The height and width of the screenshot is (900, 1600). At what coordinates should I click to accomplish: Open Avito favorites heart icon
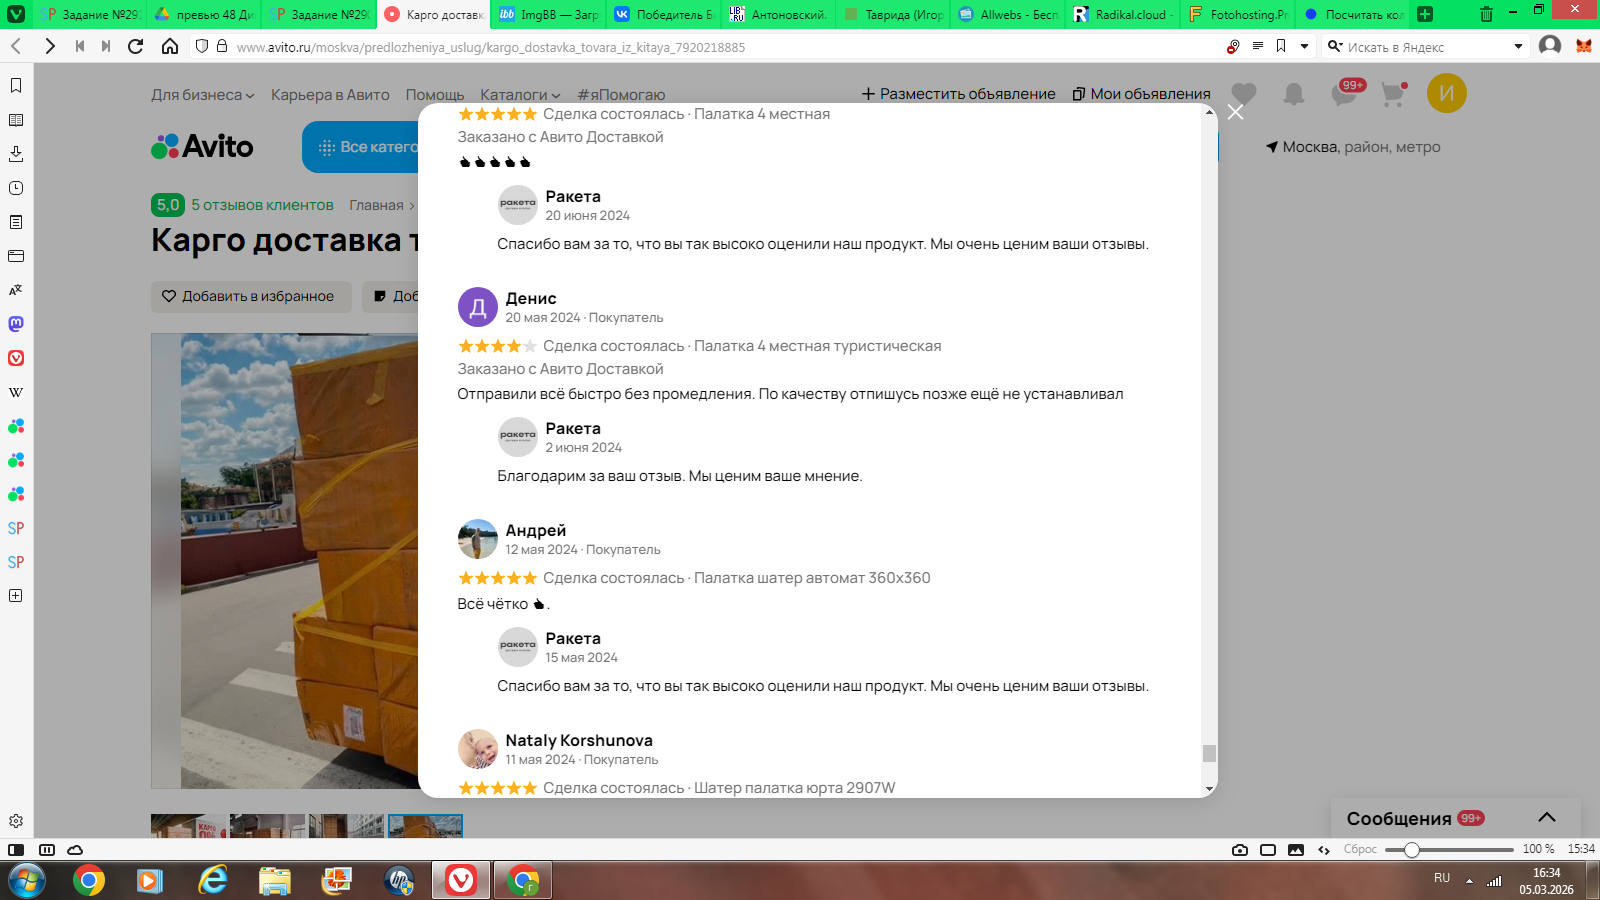click(x=1244, y=94)
